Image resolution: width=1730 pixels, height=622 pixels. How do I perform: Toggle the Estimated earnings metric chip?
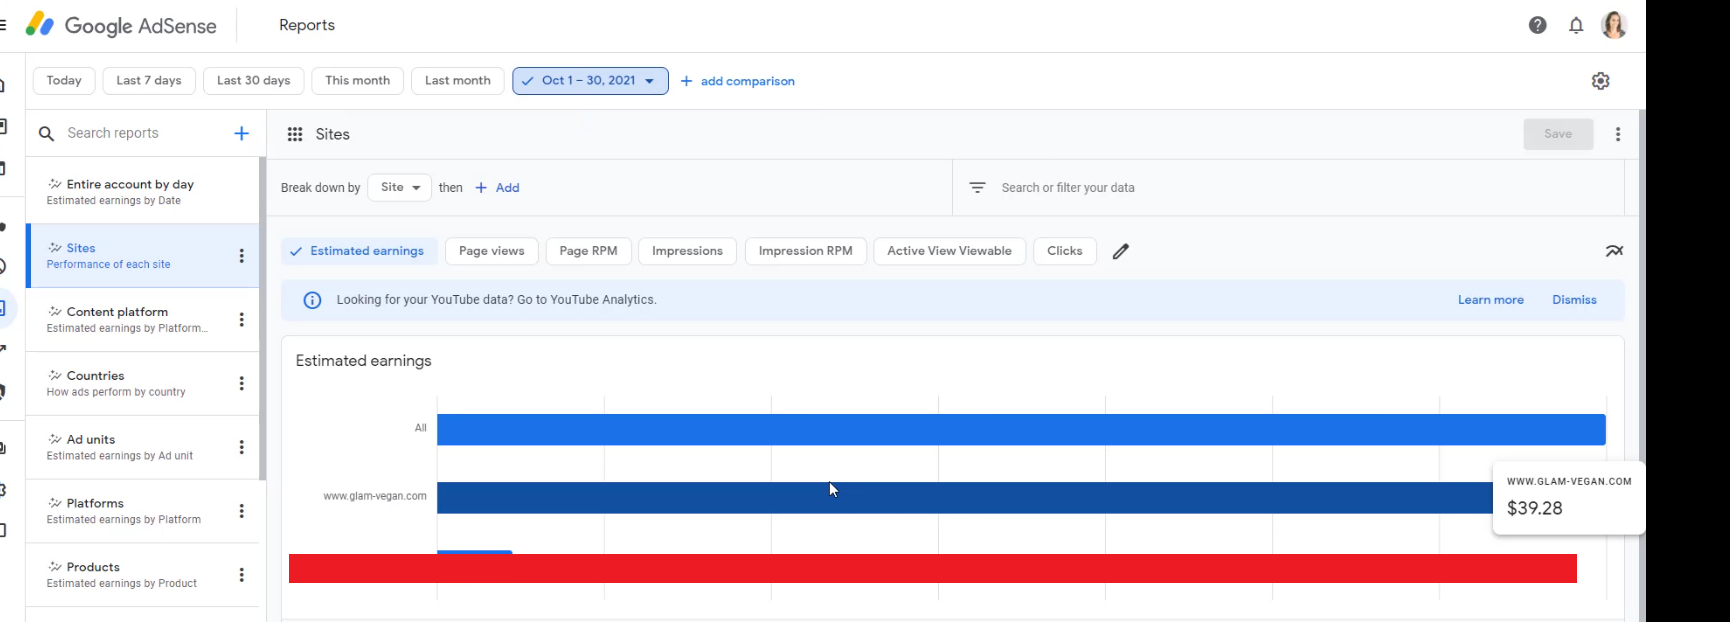click(357, 251)
